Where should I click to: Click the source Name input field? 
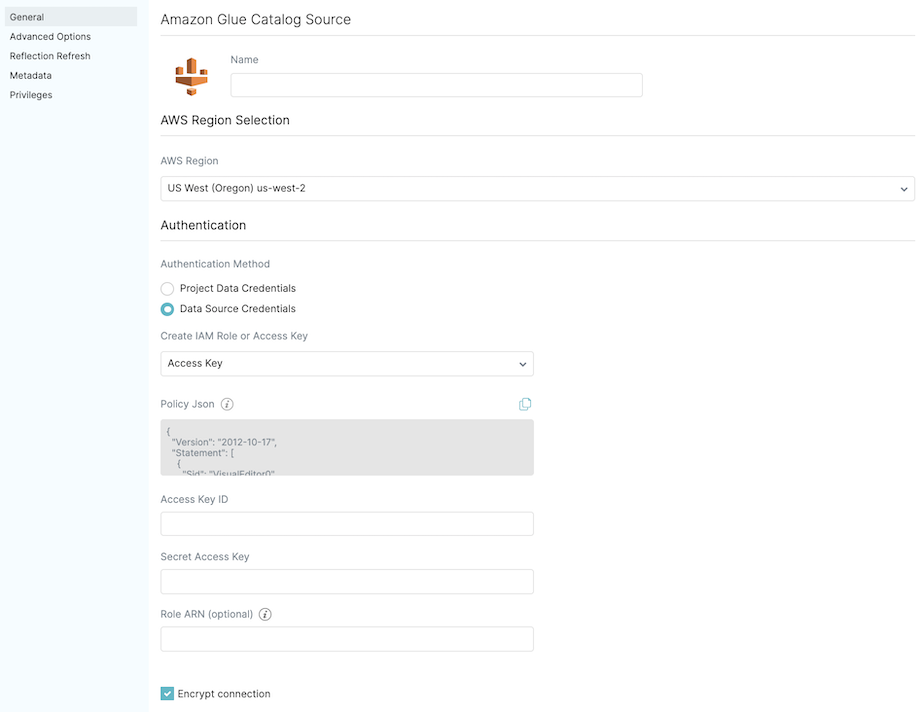tap(436, 85)
